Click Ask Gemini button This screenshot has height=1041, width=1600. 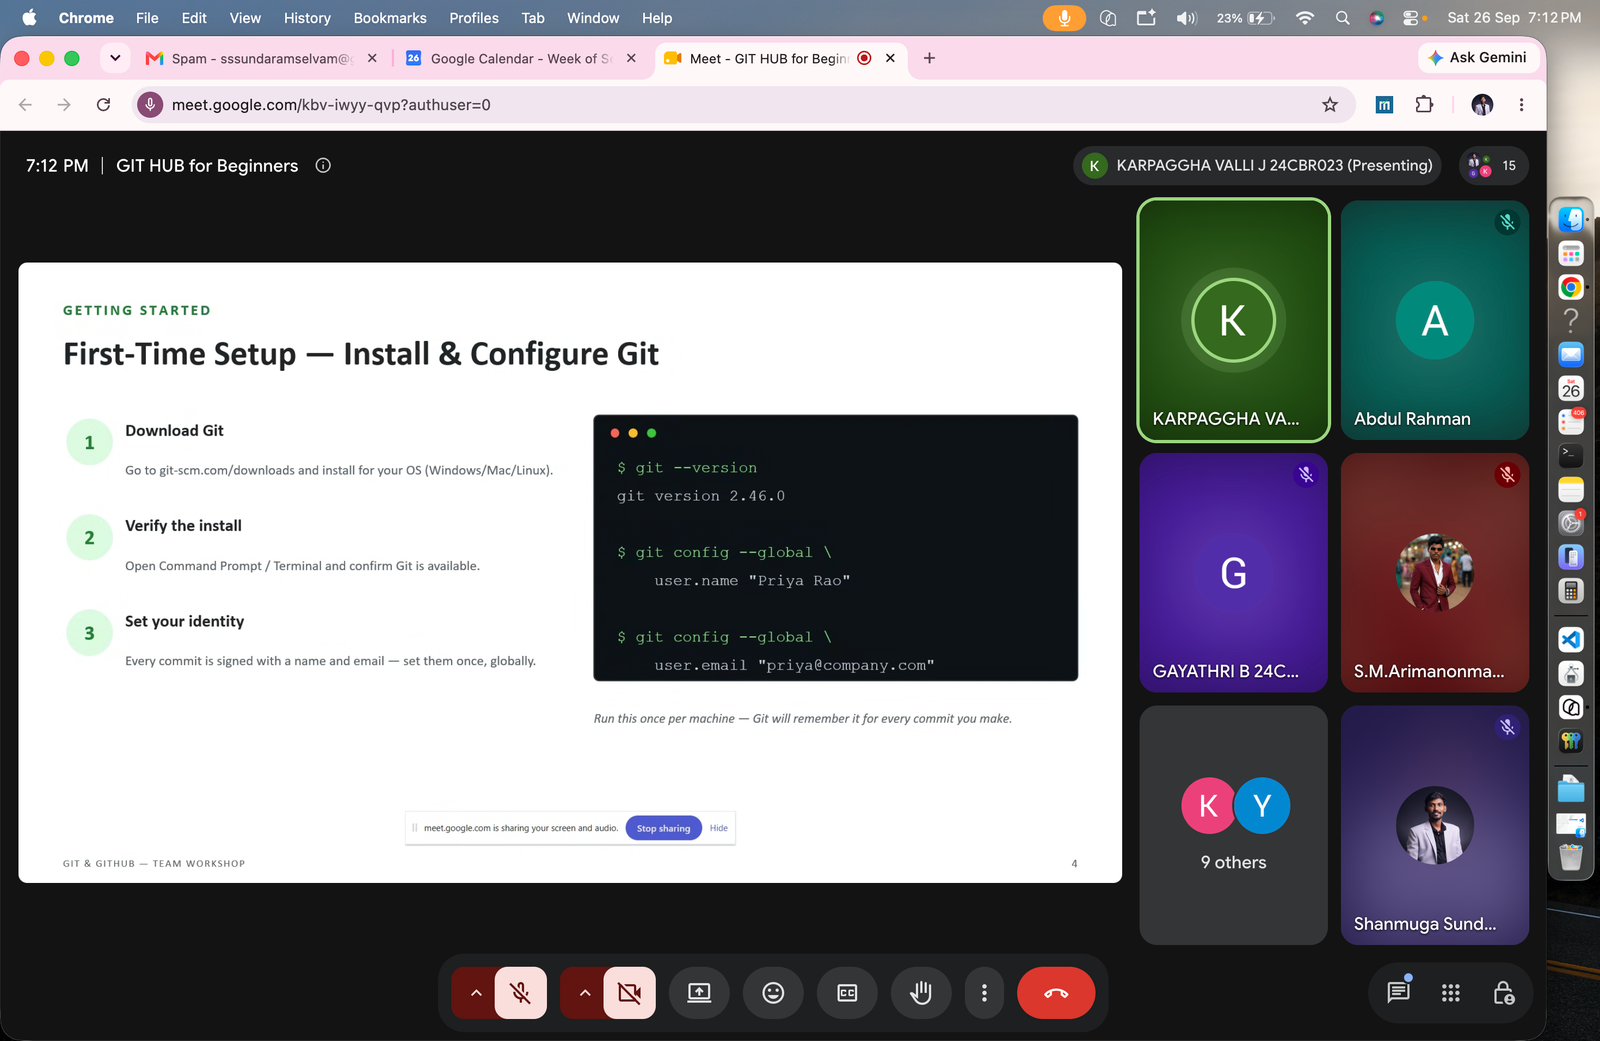(x=1478, y=58)
